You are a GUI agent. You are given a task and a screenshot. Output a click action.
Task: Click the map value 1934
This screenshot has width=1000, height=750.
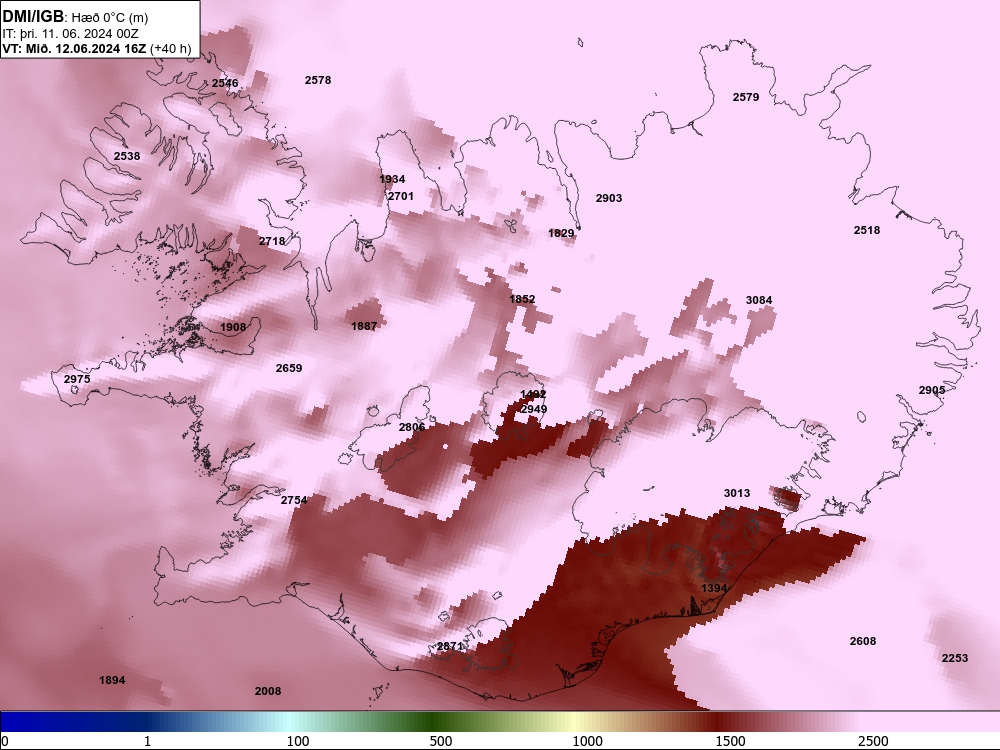pyautogui.click(x=392, y=179)
